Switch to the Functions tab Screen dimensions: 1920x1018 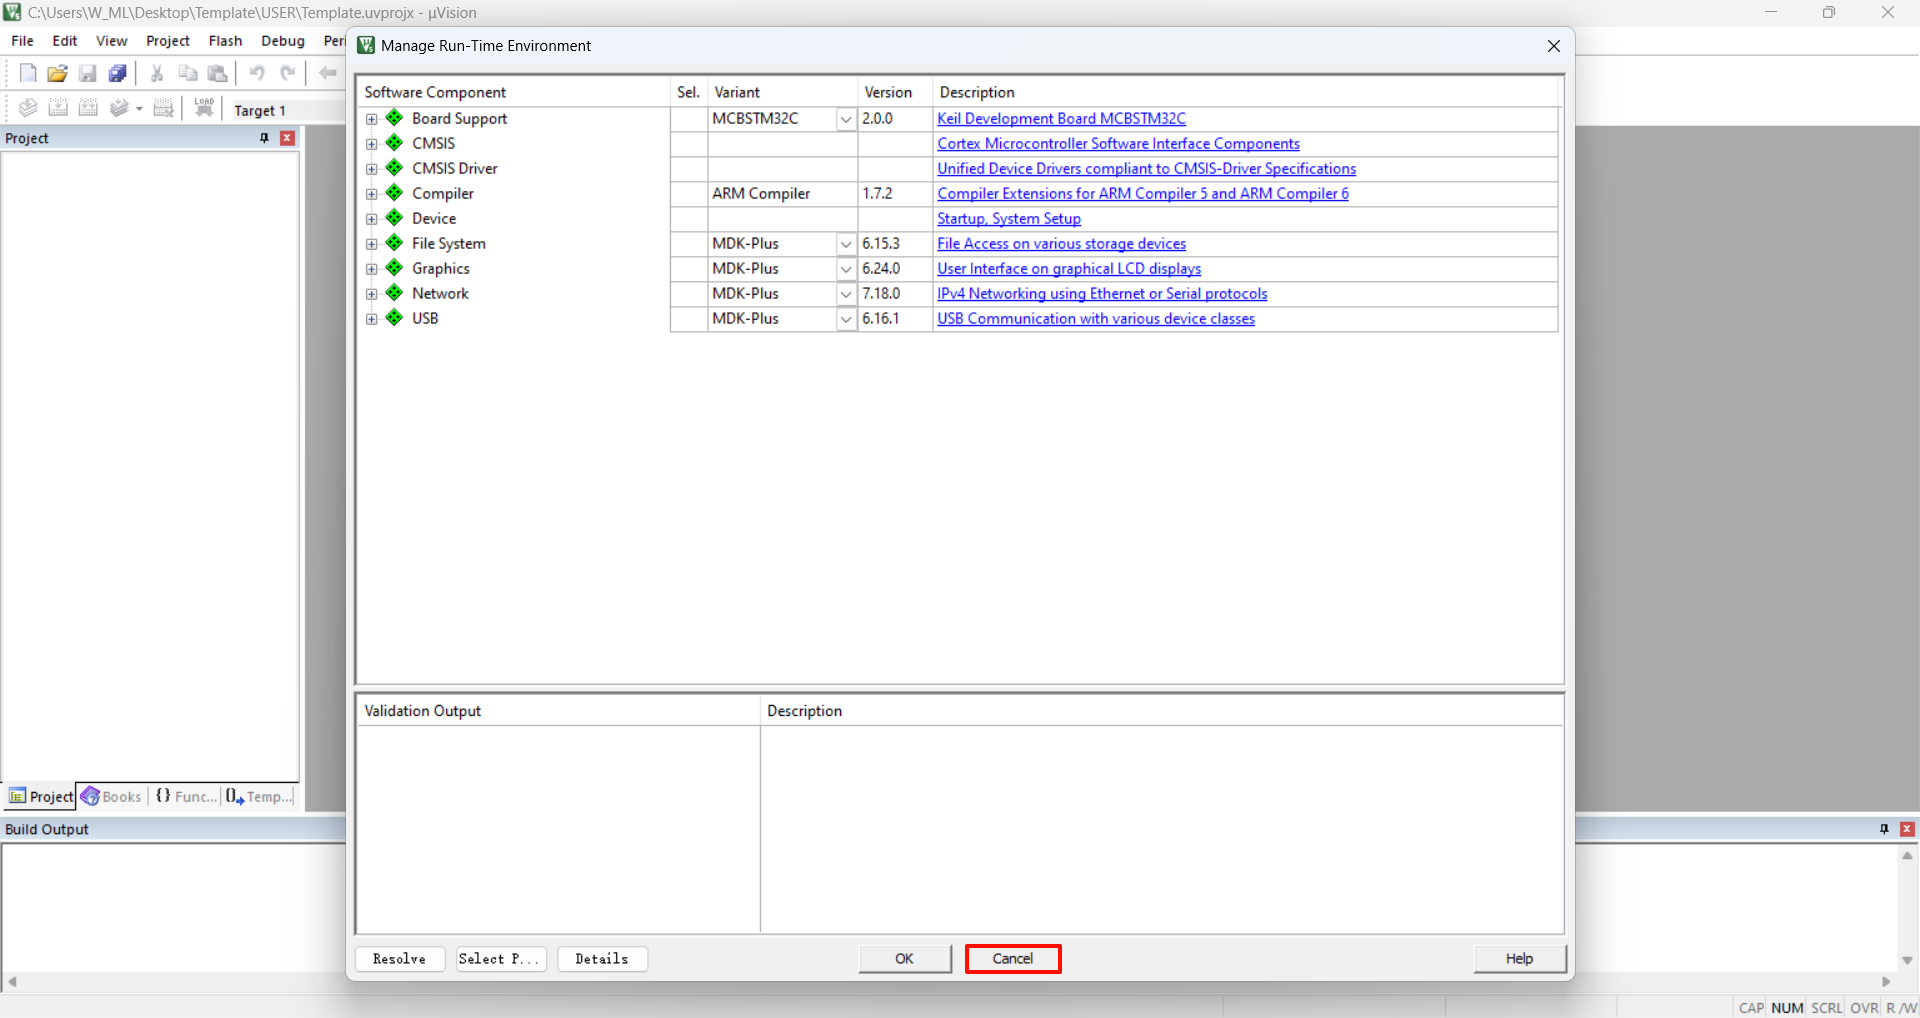[186, 796]
